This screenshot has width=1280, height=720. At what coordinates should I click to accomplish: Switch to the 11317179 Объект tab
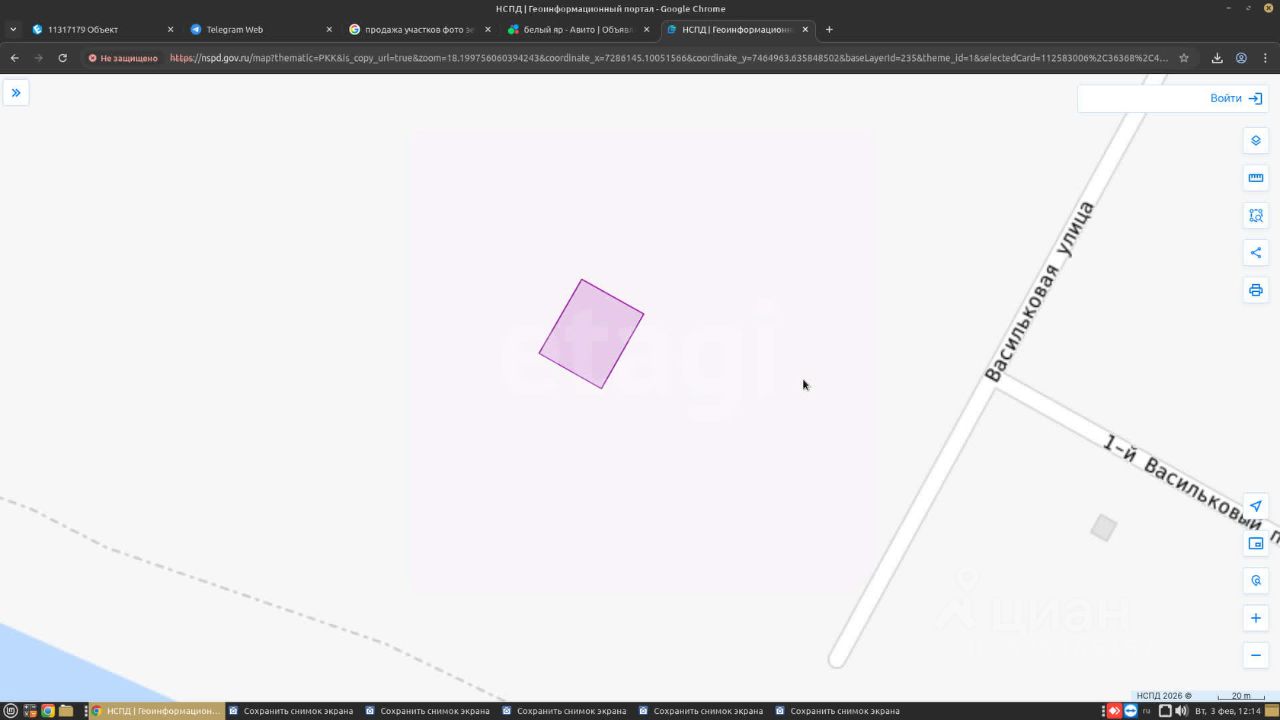(100, 30)
